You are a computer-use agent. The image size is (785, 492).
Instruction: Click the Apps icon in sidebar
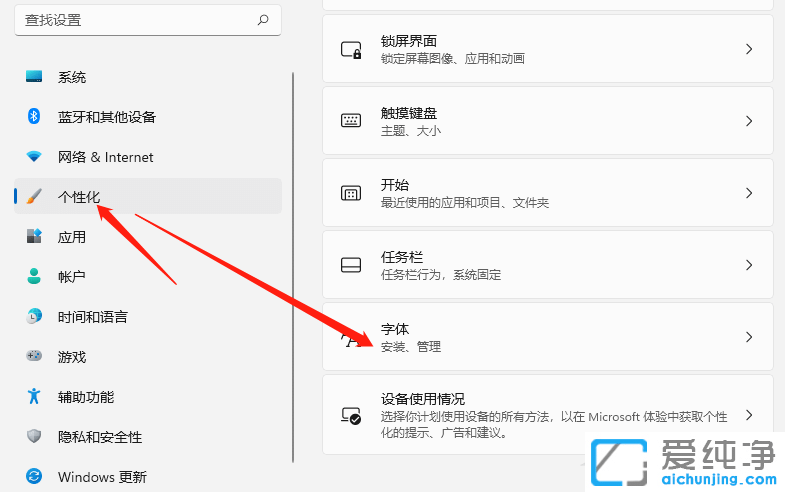pyautogui.click(x=34, y=237)
